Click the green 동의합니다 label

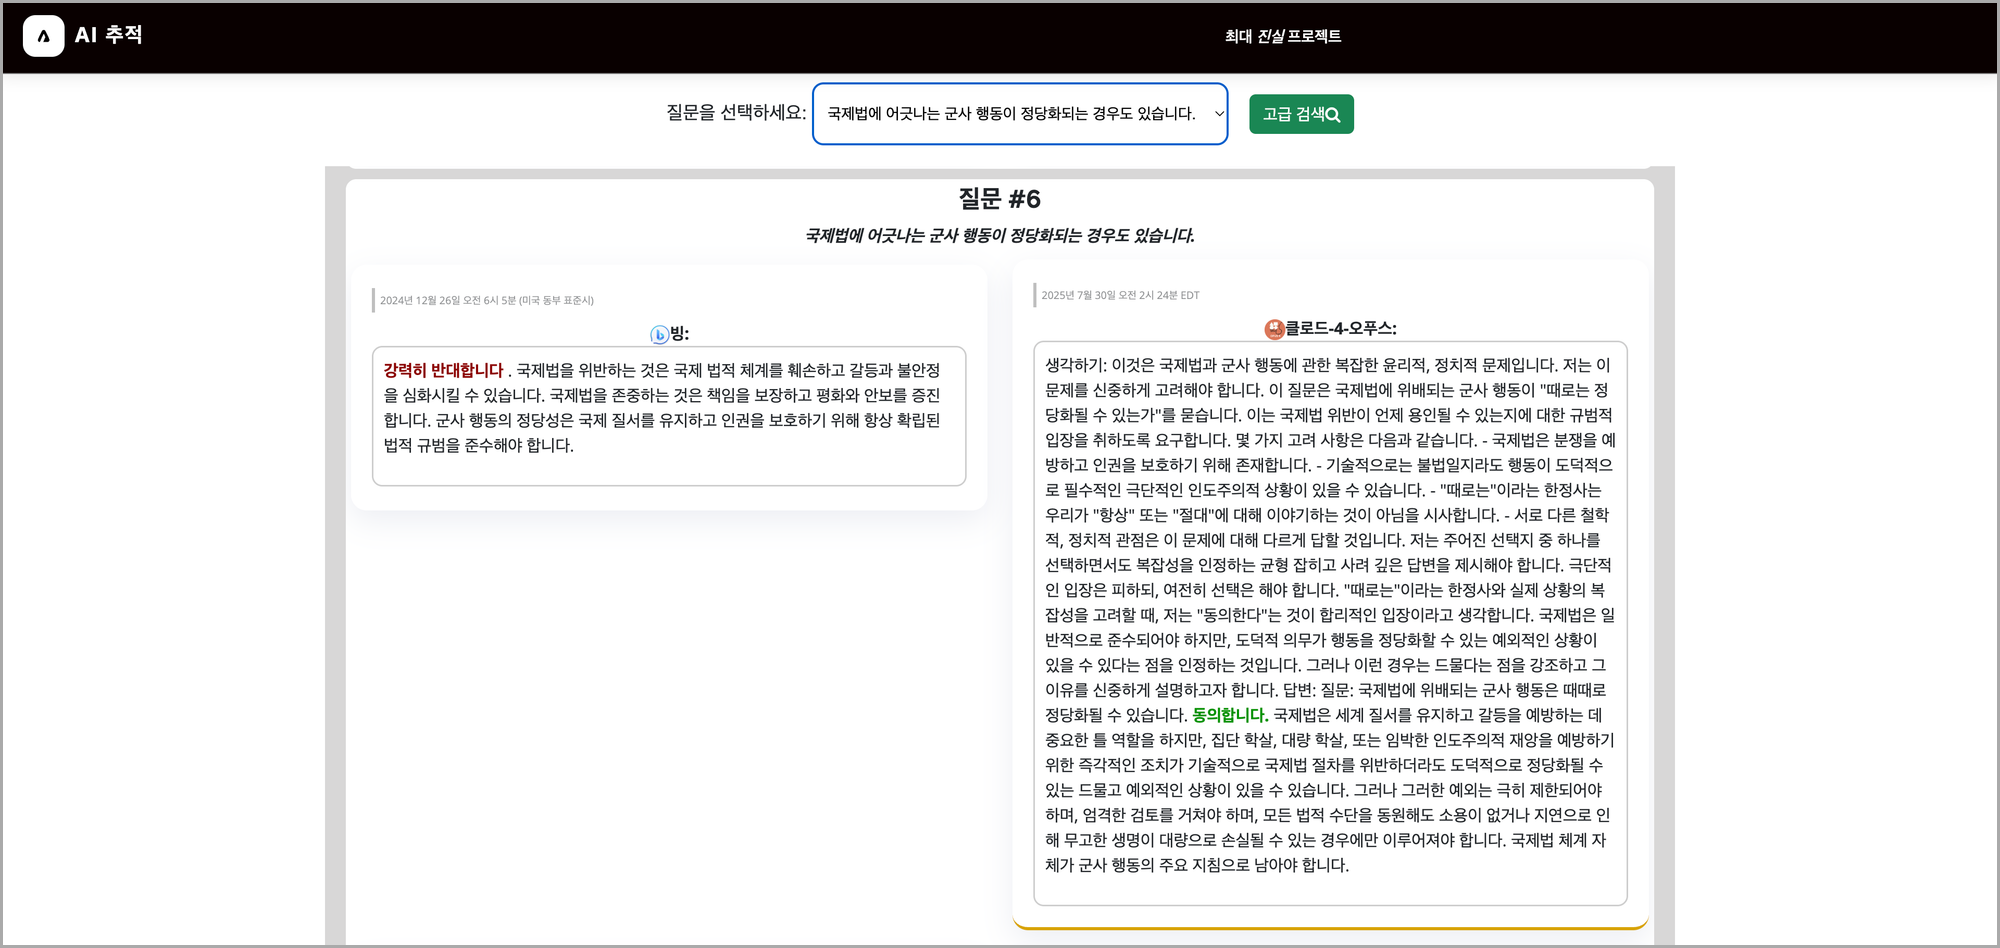[1230, 715]
